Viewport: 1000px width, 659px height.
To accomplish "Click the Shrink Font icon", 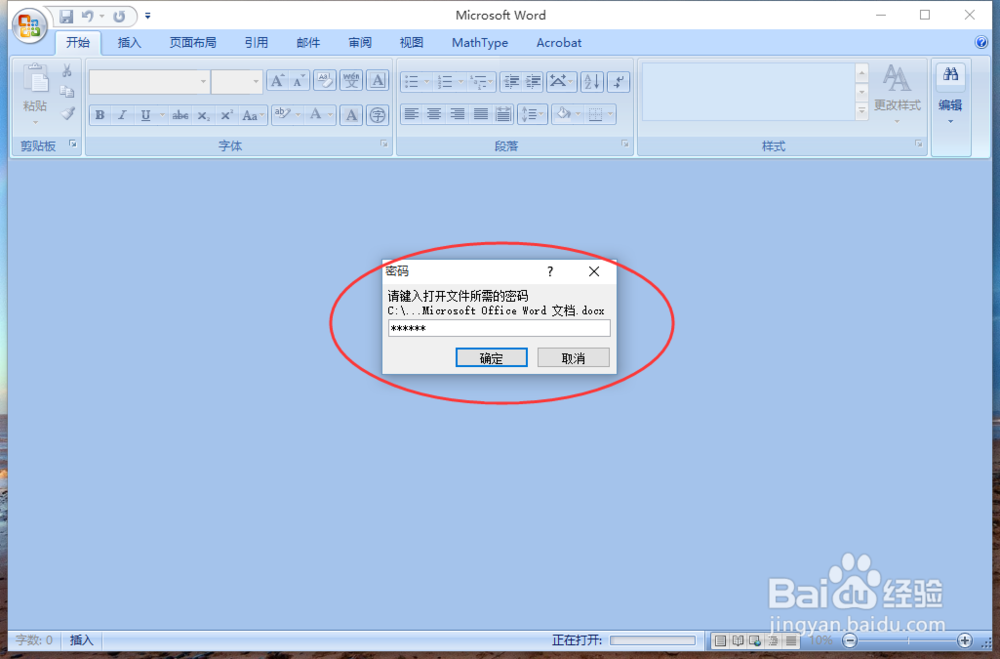I will [298, 81].
